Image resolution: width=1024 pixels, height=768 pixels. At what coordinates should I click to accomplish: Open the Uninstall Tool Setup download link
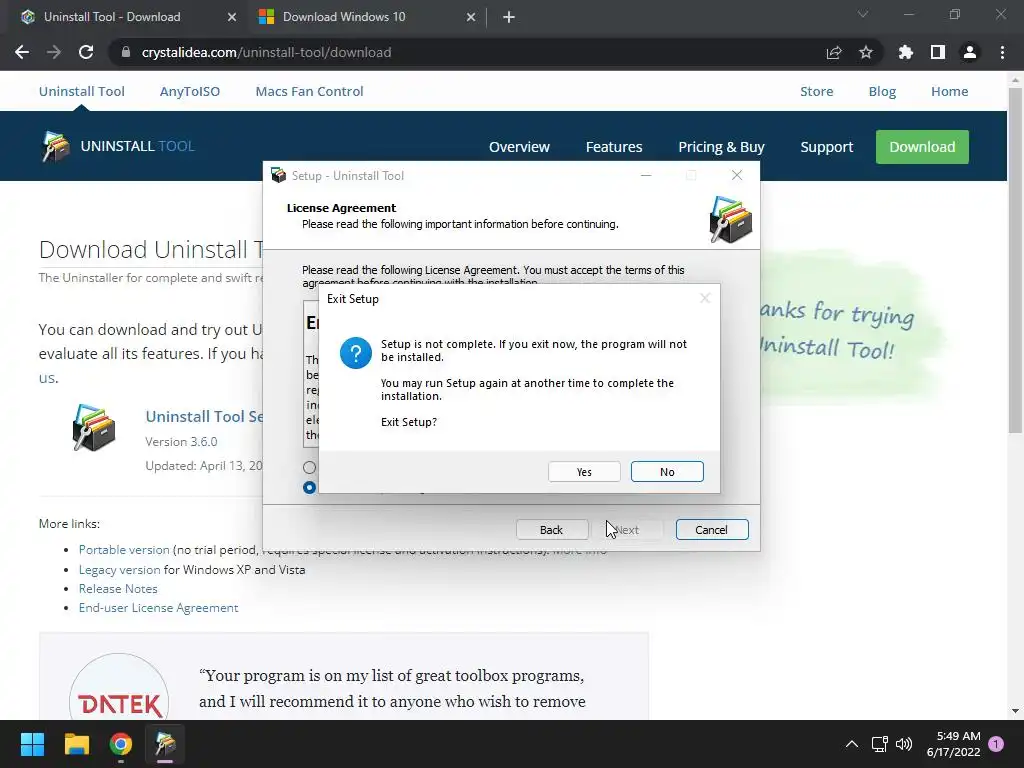pyautogui.click(x=204, y=417)
